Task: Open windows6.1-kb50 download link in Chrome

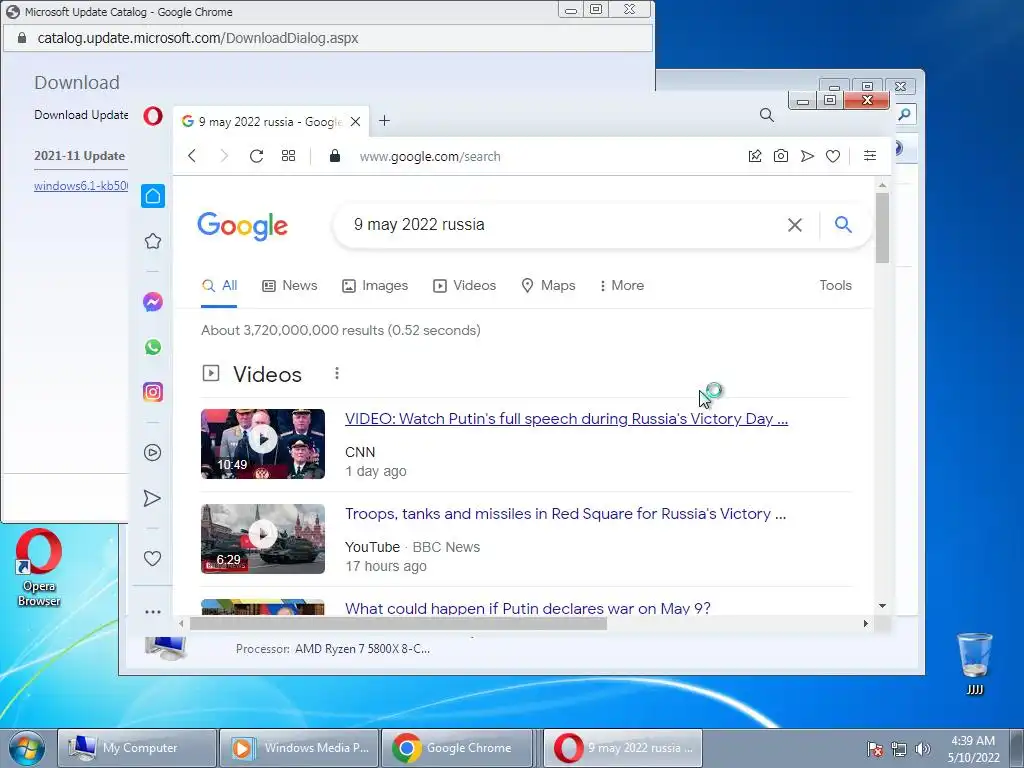Action: tap(81, 186)
